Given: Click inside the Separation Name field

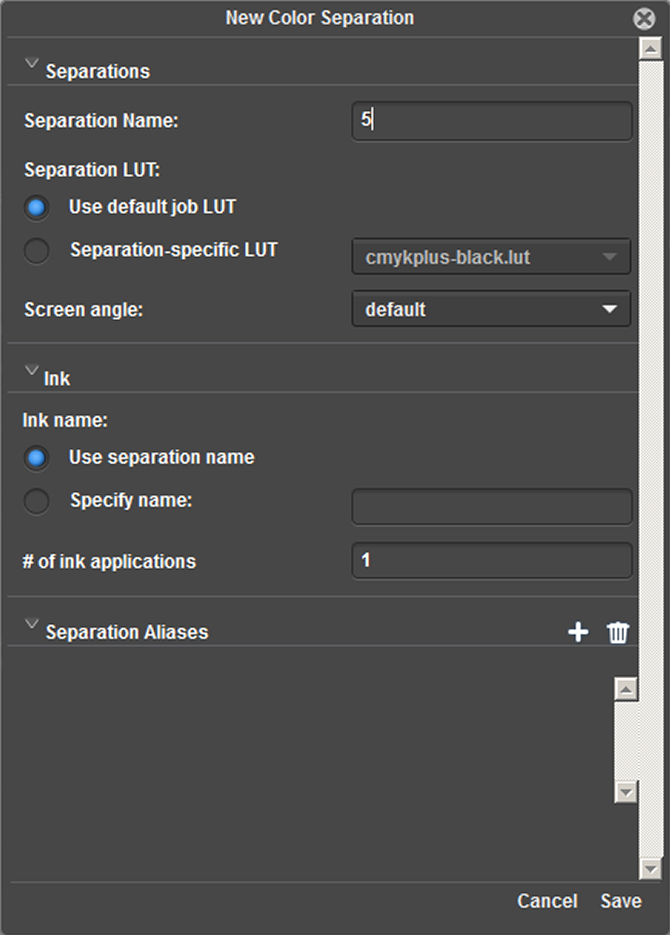Looking at the screenshot, I should click(x=490, y=120).
